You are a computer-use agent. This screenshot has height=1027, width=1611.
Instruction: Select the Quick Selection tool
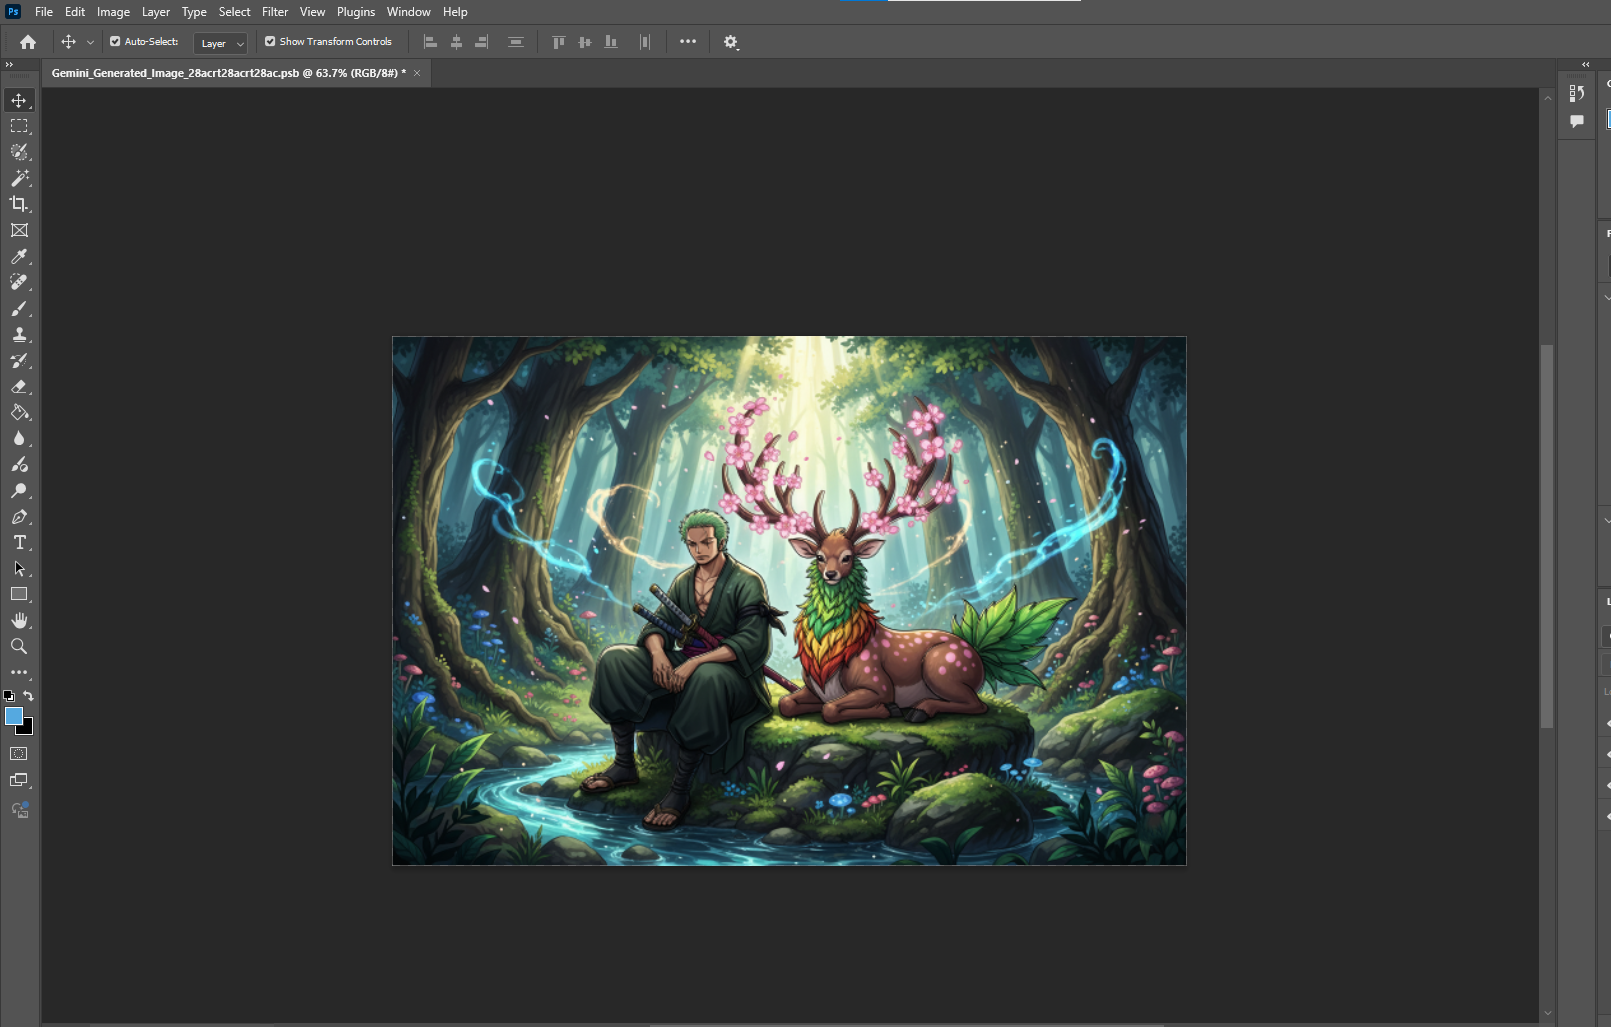tap(19, 152)
